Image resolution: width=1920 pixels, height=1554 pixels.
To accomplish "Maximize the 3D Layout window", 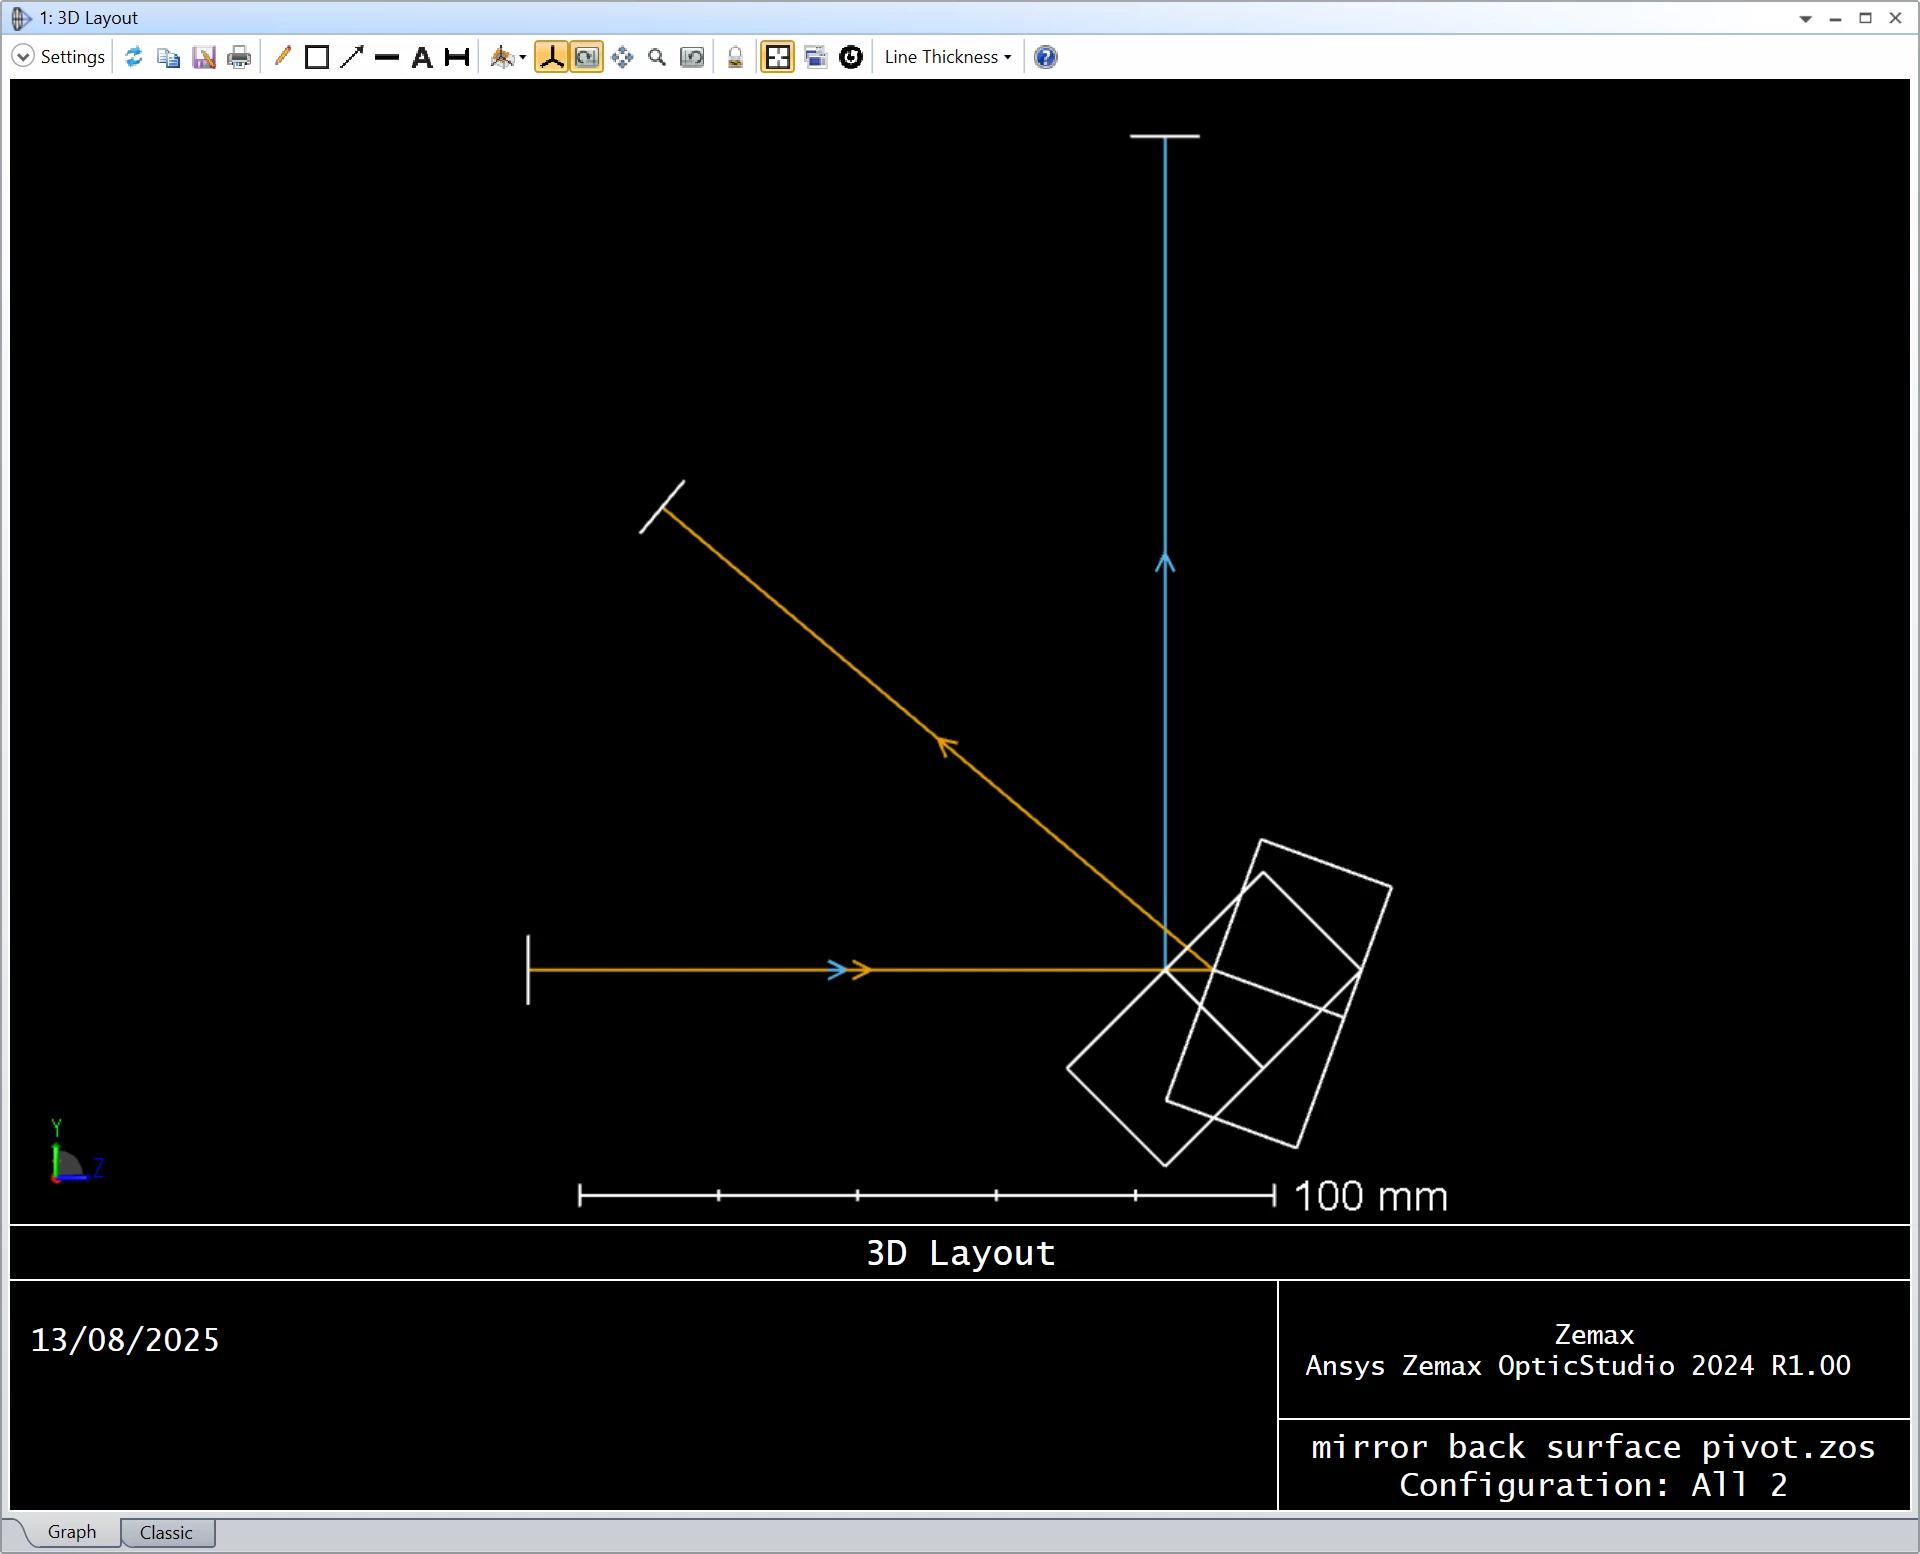I will 1865,18.
